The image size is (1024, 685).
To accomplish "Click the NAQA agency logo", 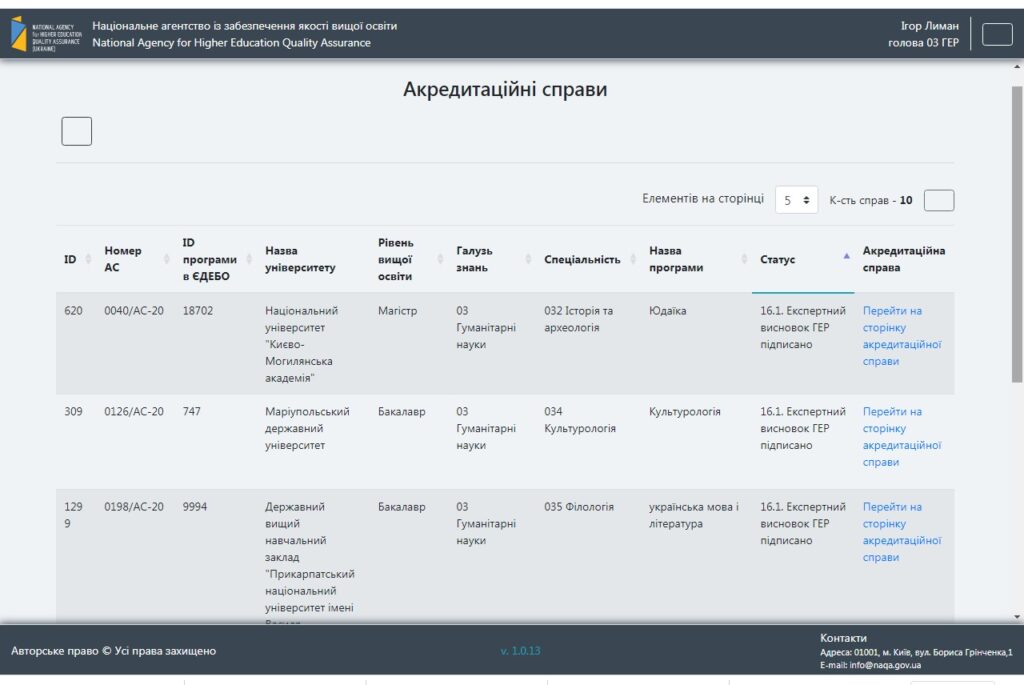I will point(45,34).
